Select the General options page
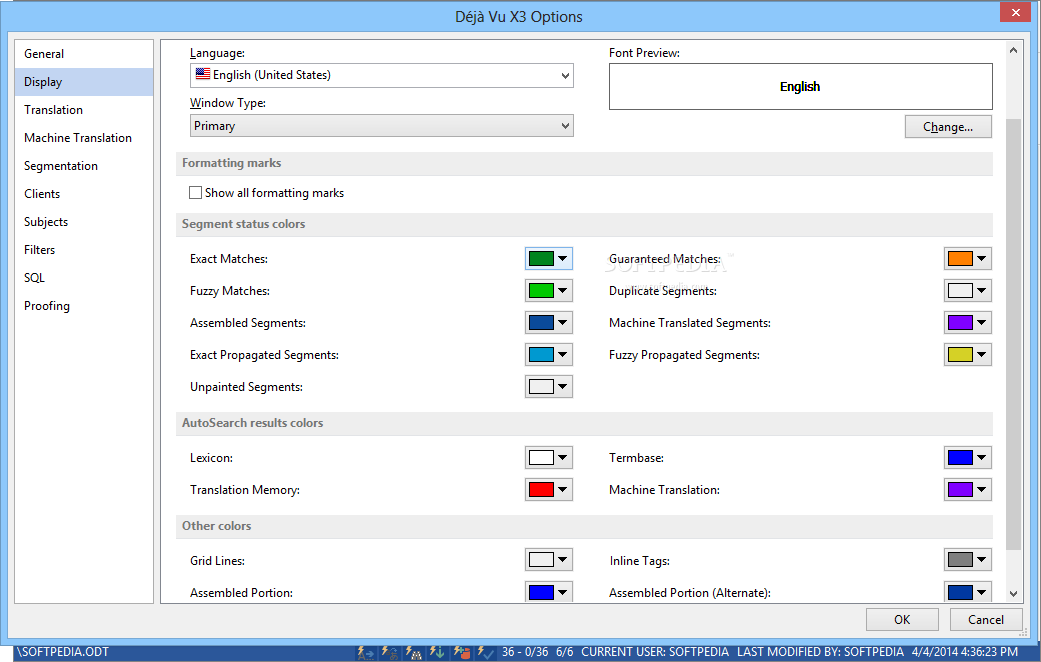The width and height of the screenshot is (1041, 662). coord(84,54)
